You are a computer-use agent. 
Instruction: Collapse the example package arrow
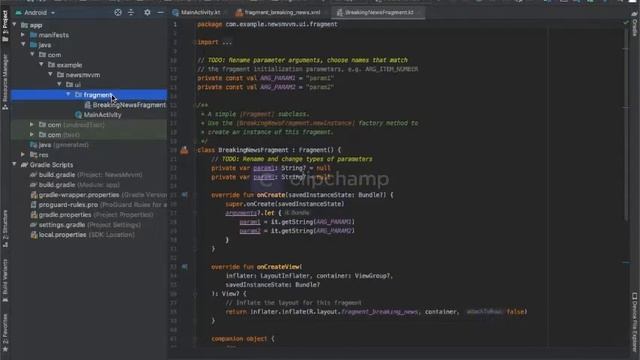coord(41,65)
